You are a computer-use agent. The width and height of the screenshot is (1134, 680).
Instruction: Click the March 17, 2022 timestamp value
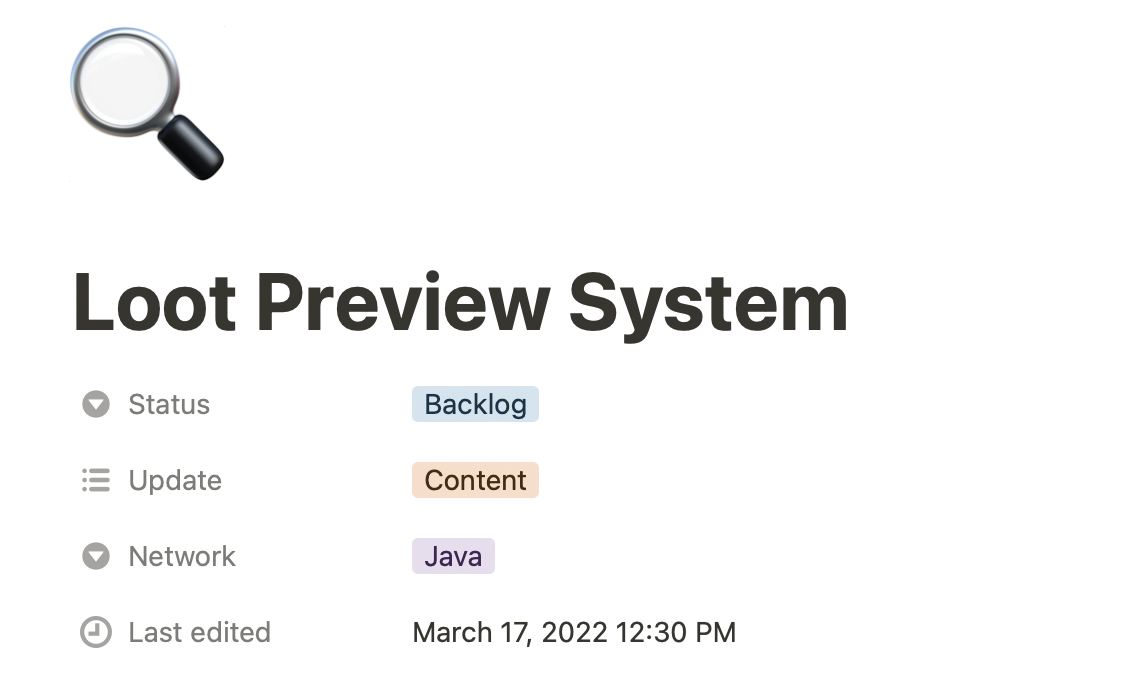click(x=574, y=632)
